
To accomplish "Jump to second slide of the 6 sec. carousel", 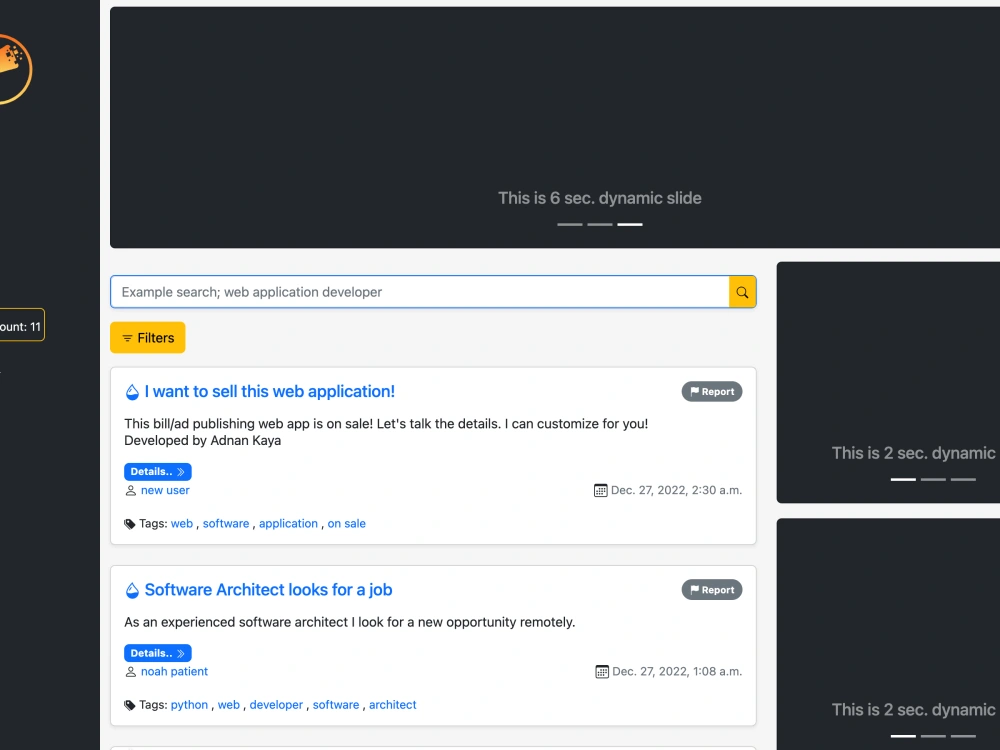I will click(599, 224).
